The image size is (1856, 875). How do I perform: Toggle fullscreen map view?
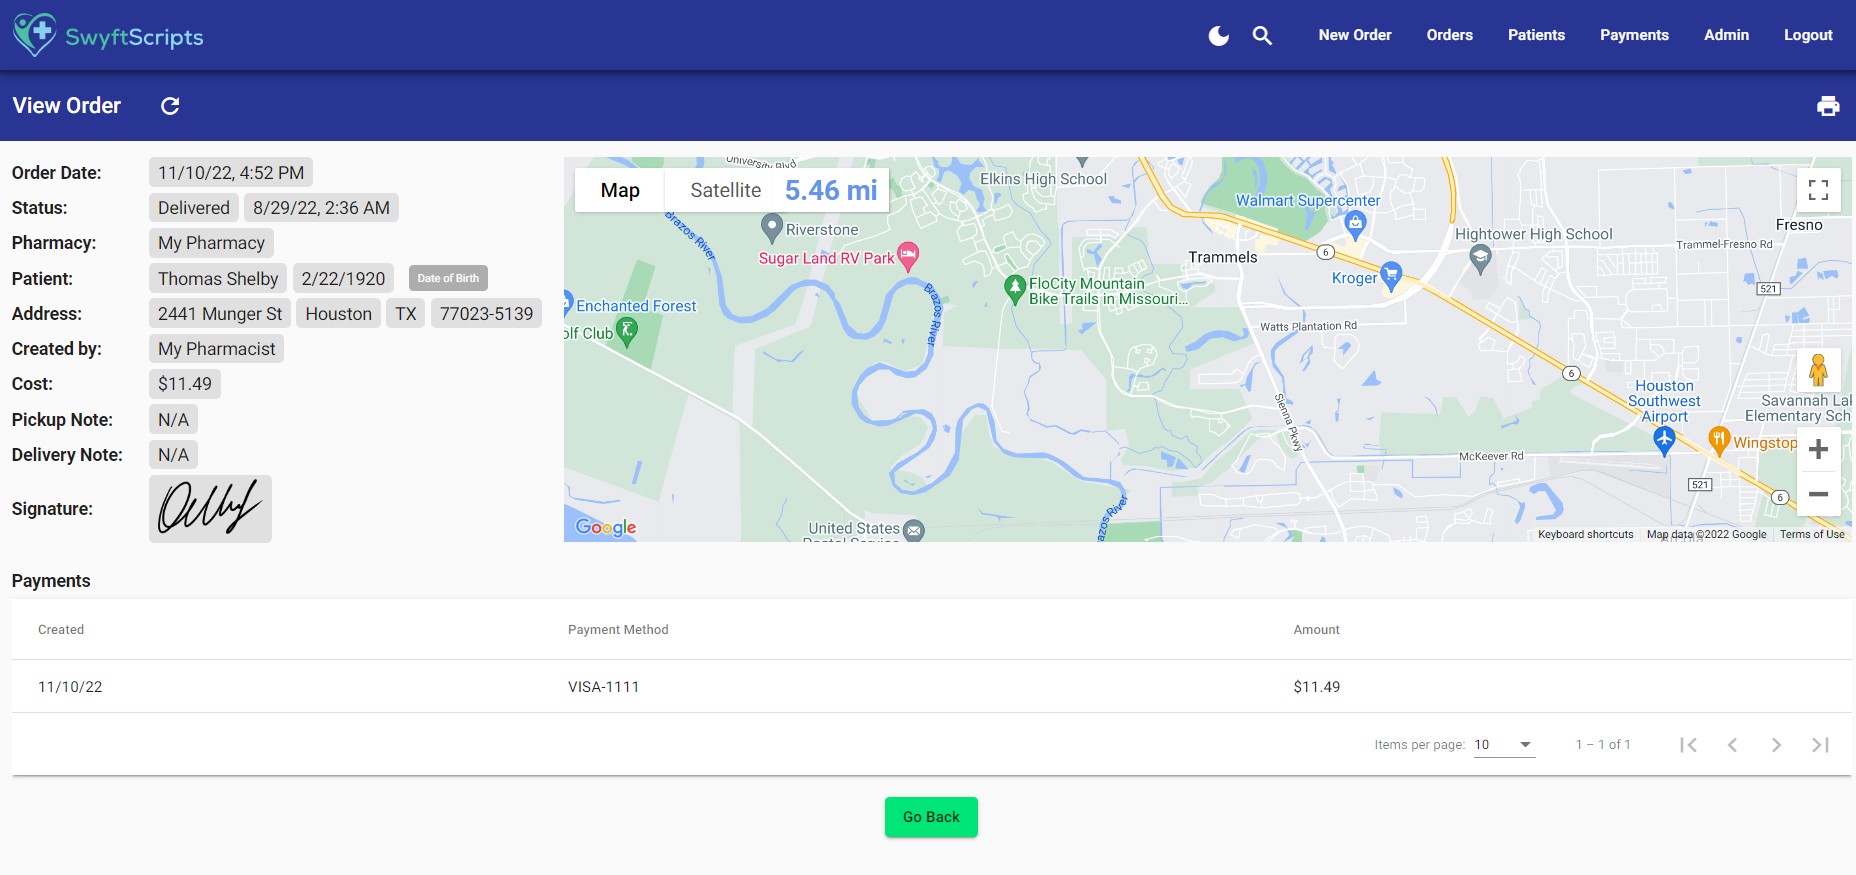point(1819,190)
